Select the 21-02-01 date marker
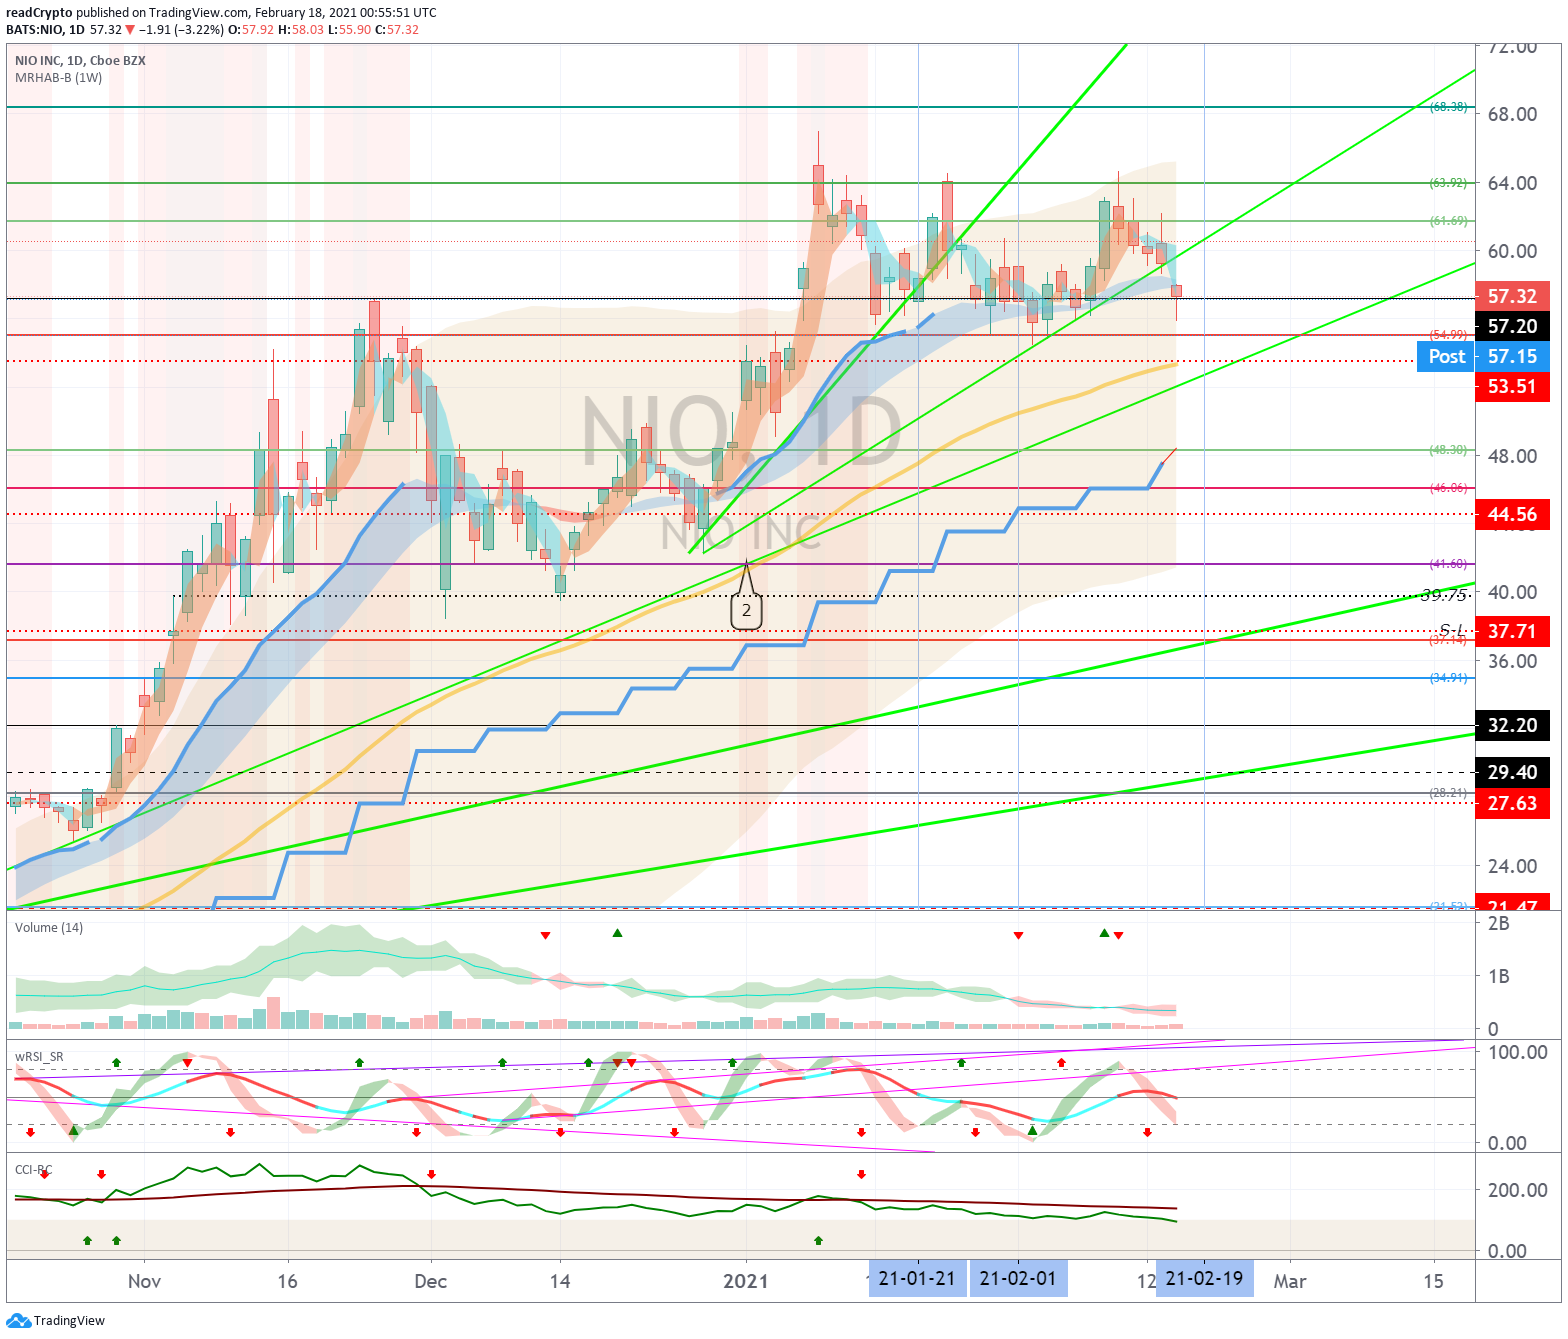Screen dimensions: 1568x1339 pyautogui.click(x=1018, y=1279)
